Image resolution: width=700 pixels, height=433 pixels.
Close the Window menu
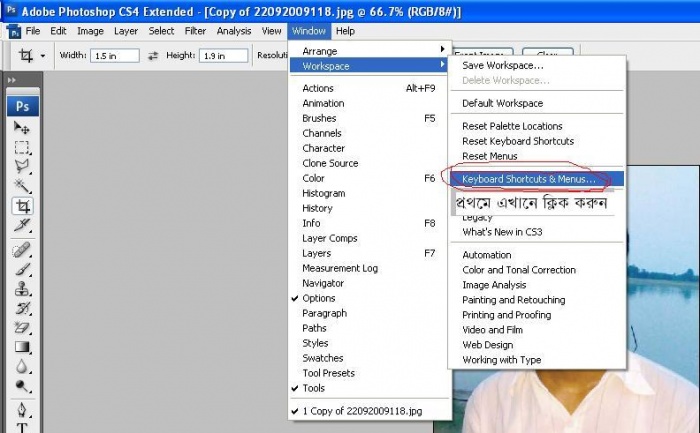tap(309, 31)
